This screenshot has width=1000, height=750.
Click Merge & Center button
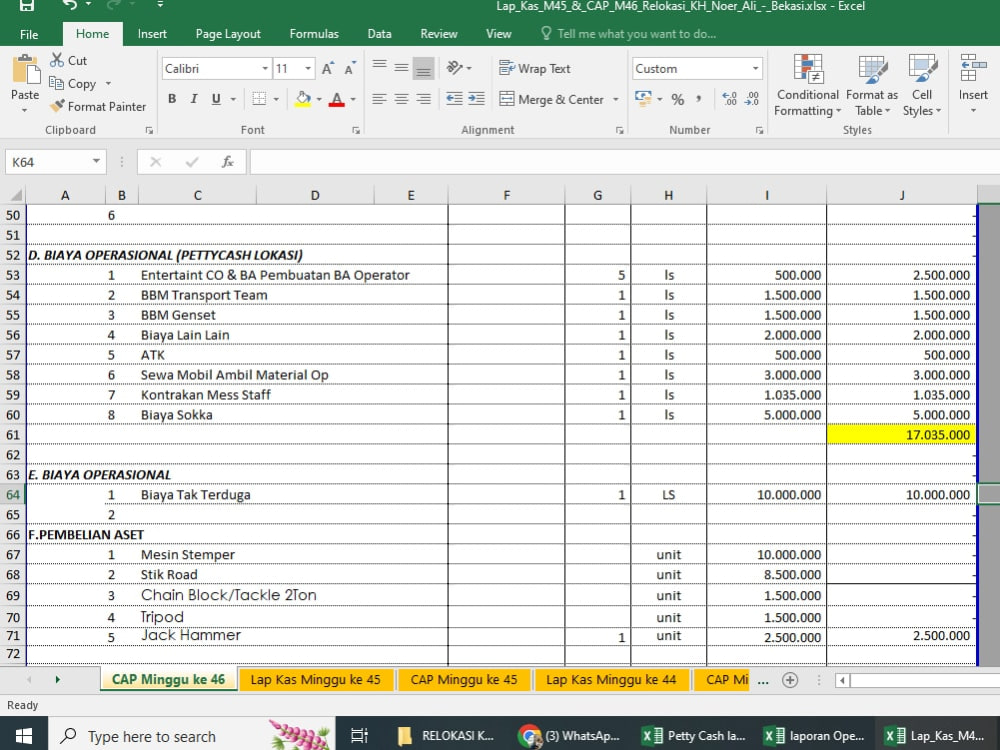tap(552, 99)
